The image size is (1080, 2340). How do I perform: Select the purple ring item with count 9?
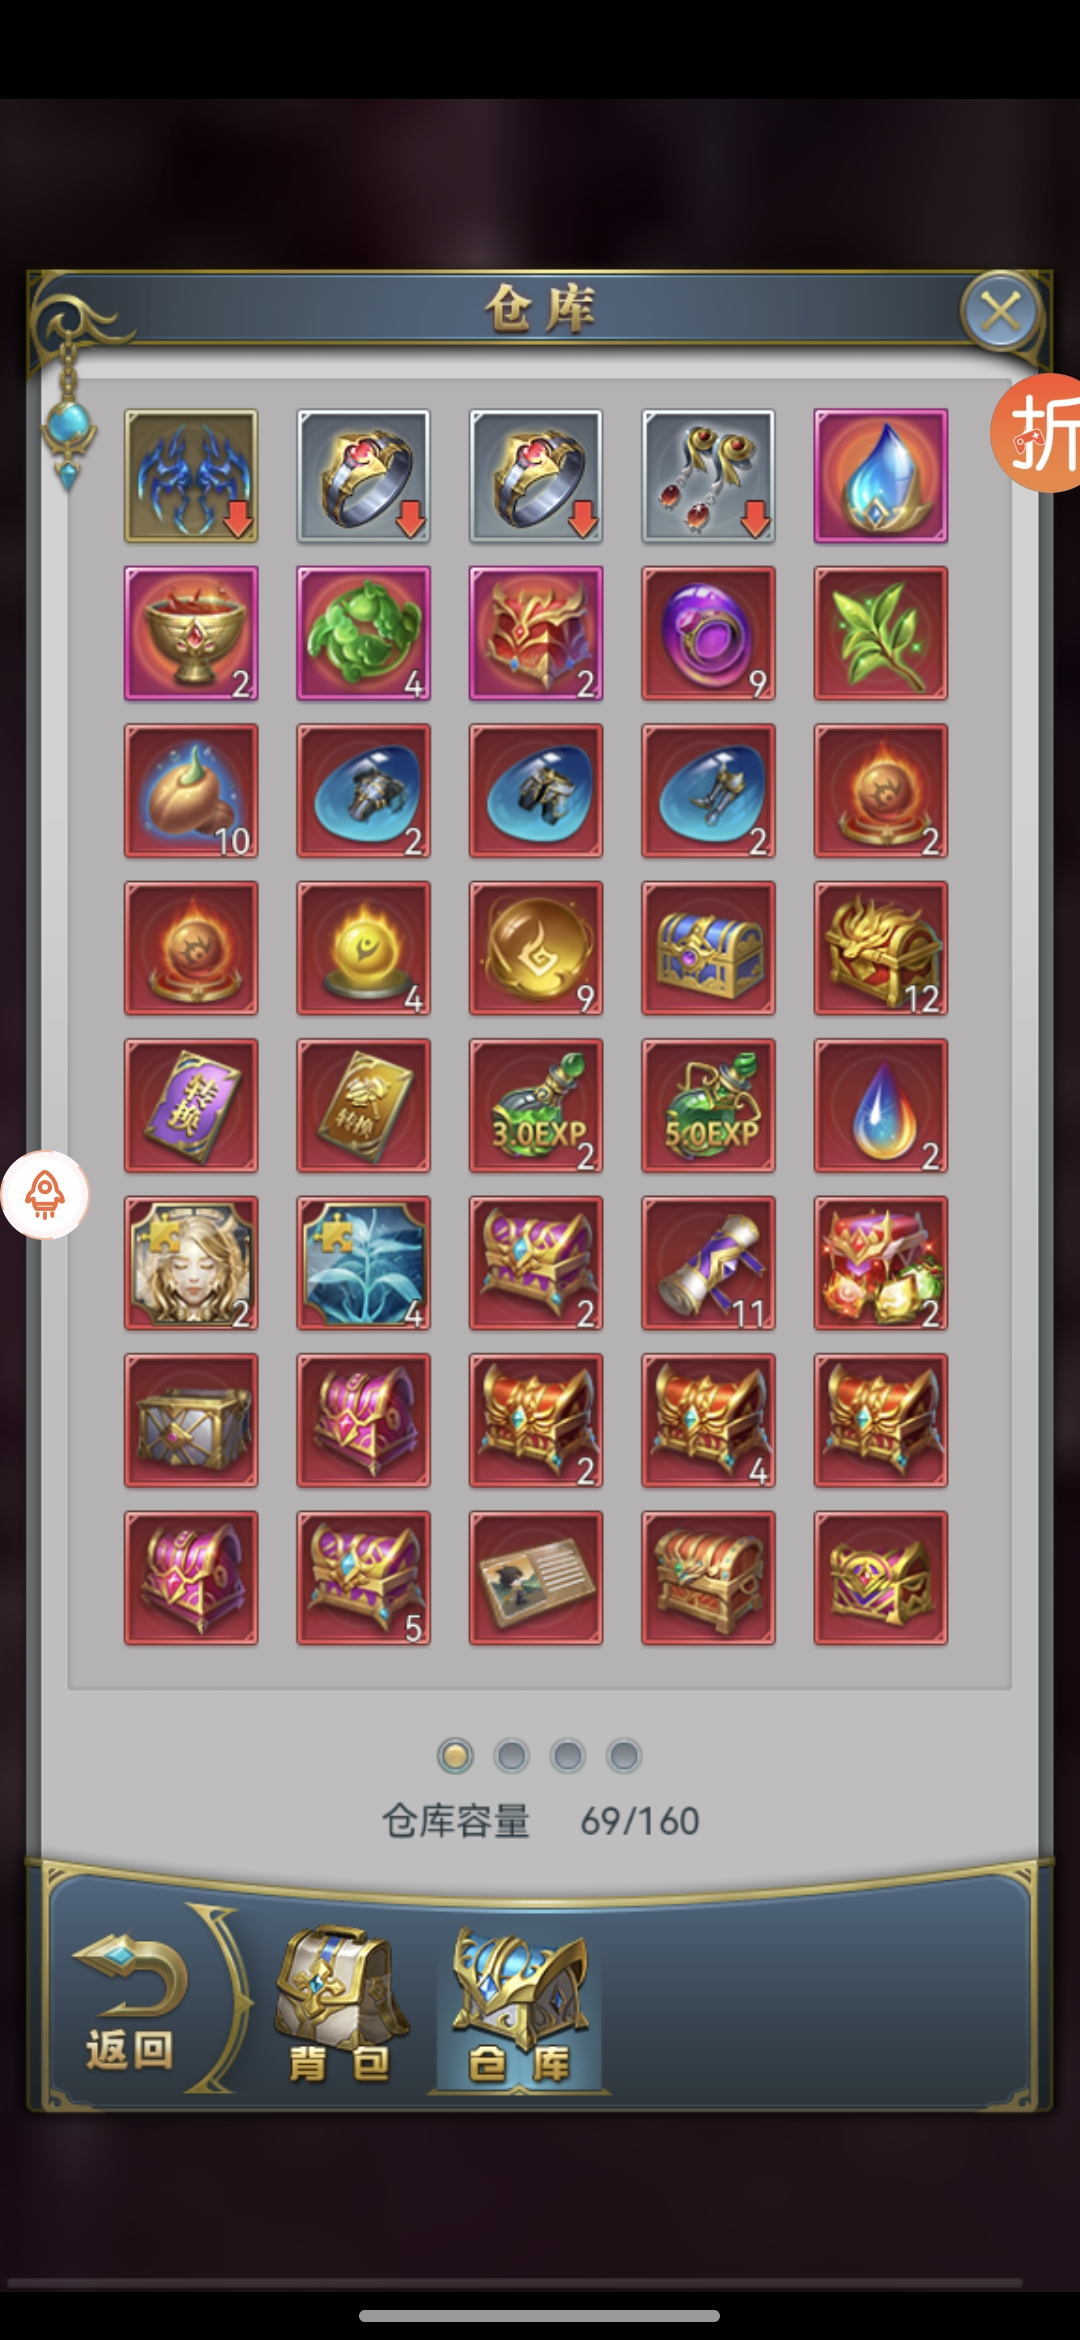[x=708, y=633]
